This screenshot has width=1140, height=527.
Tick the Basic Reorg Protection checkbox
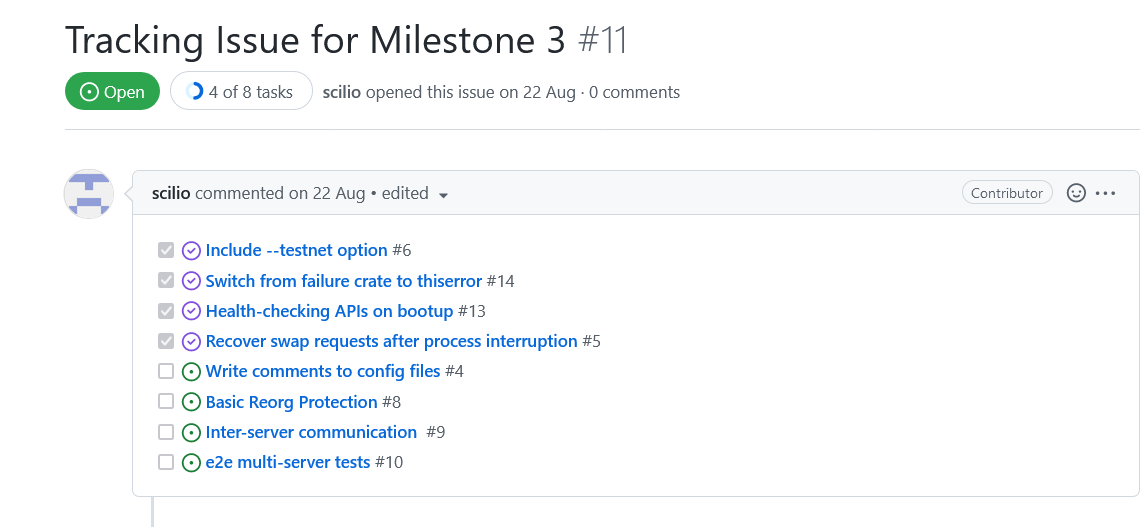(166, 401)
